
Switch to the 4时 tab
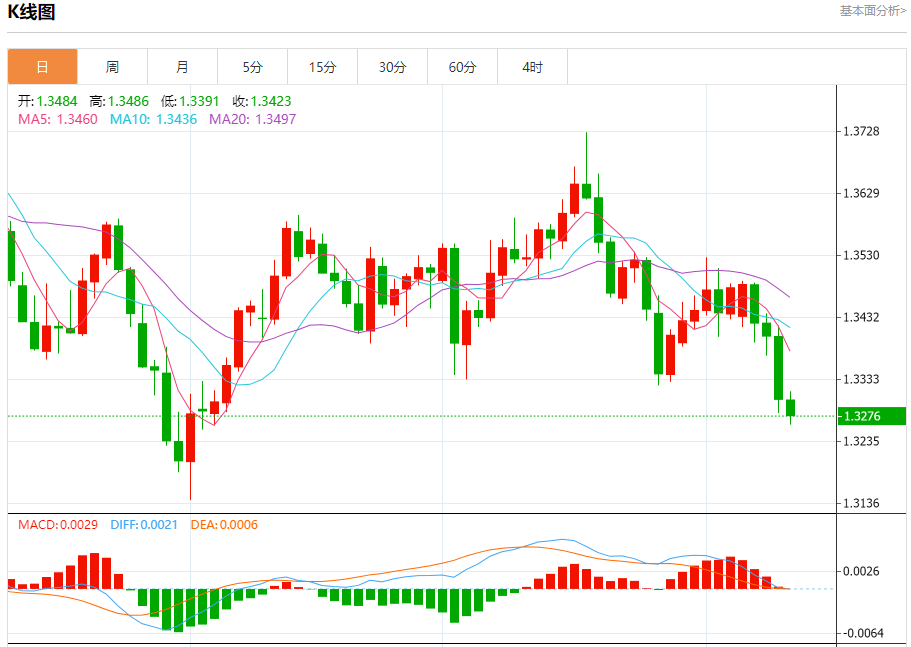(532, 67)
